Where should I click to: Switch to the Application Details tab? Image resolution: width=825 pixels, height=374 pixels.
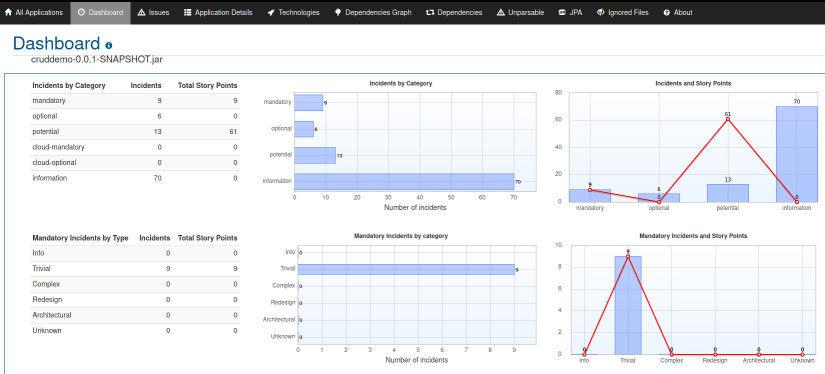(x=218, y=12)
